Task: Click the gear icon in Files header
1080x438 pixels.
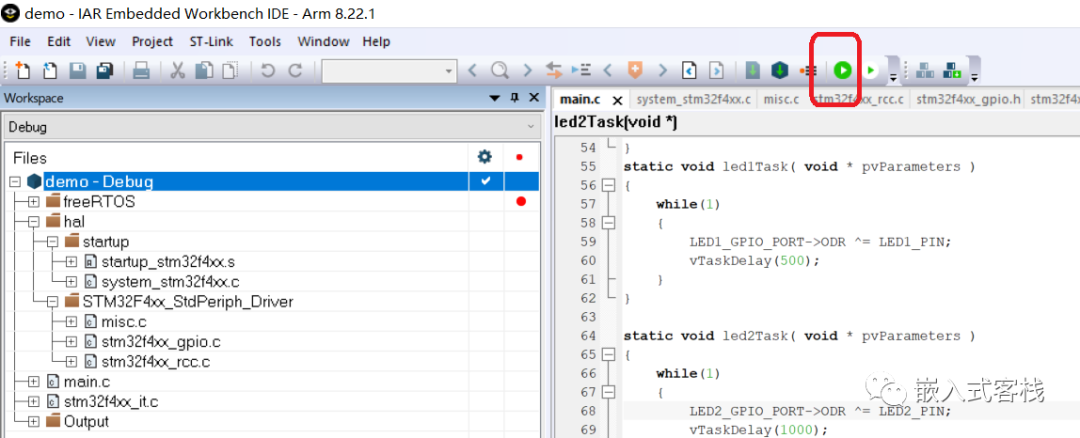Action: pyautogui.click(x=485, y=158)
